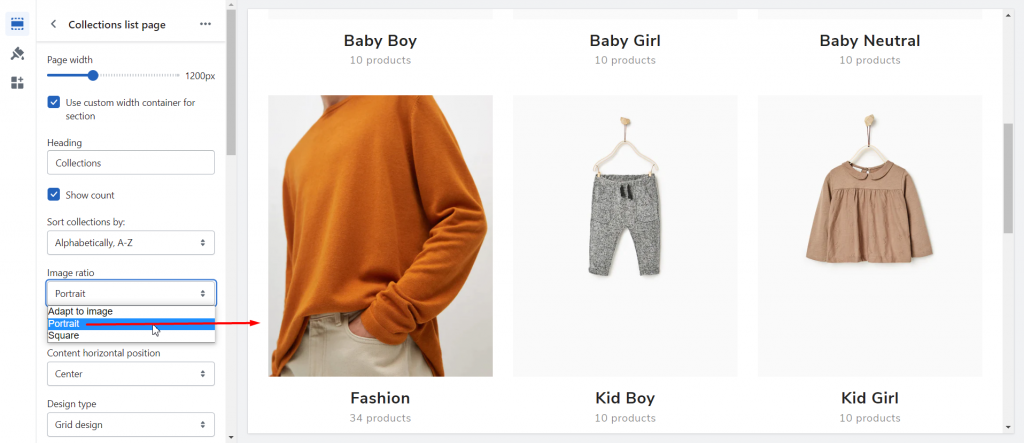Click into the Heading text field

tap(131, 163)
